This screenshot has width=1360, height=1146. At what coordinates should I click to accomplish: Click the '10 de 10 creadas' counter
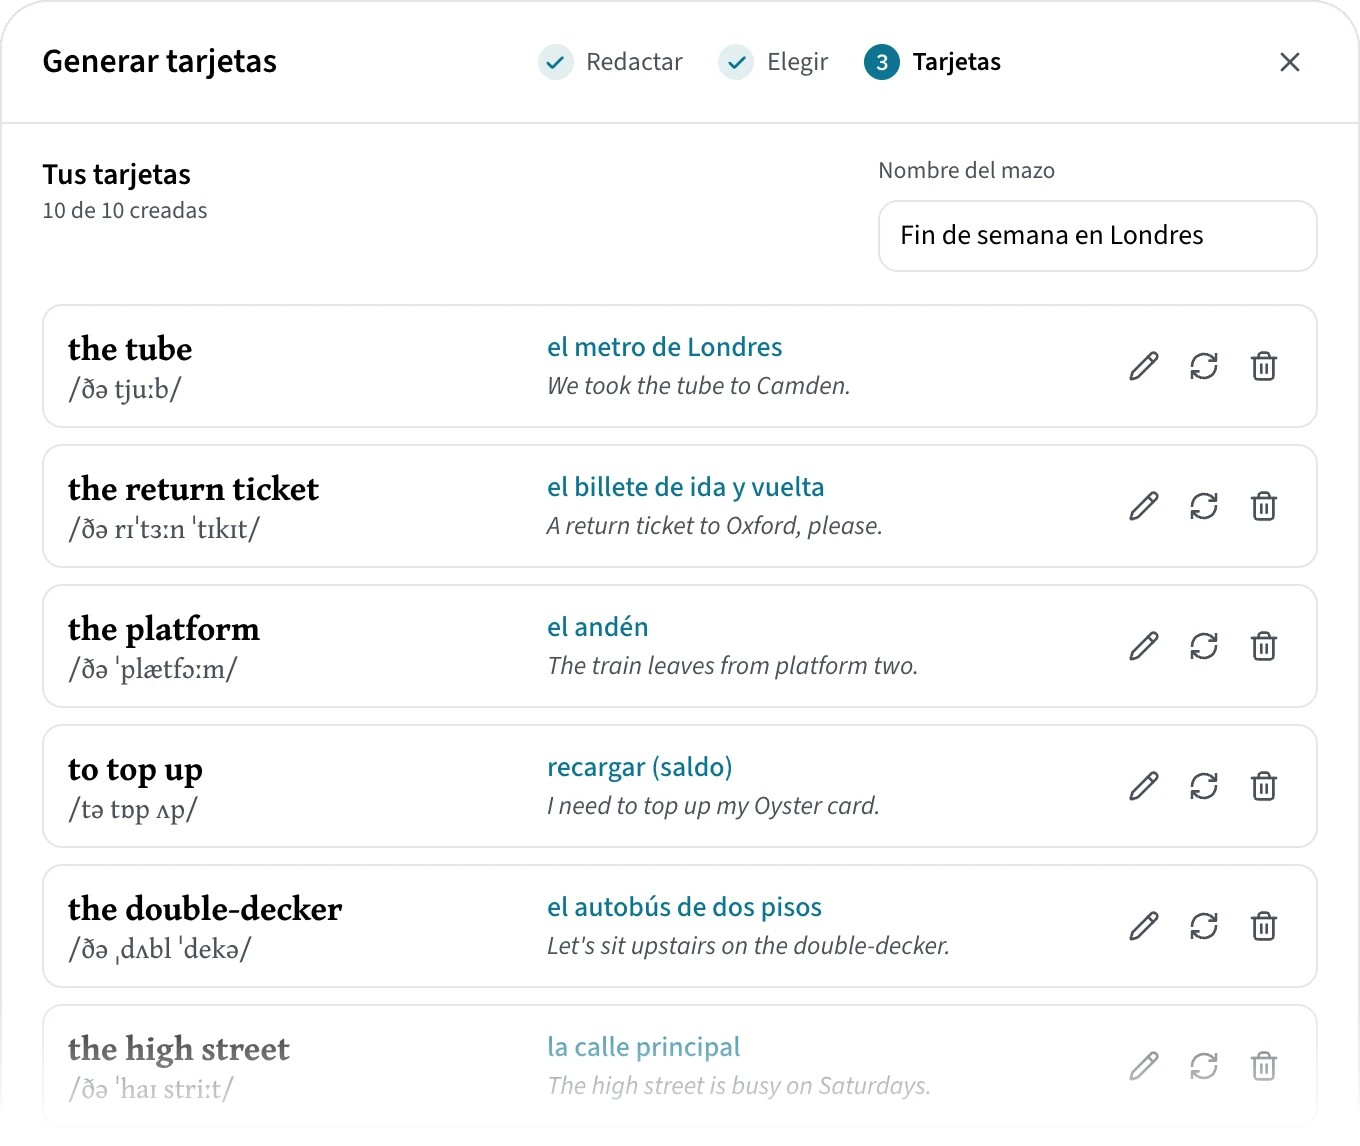(x=125, y=211)
